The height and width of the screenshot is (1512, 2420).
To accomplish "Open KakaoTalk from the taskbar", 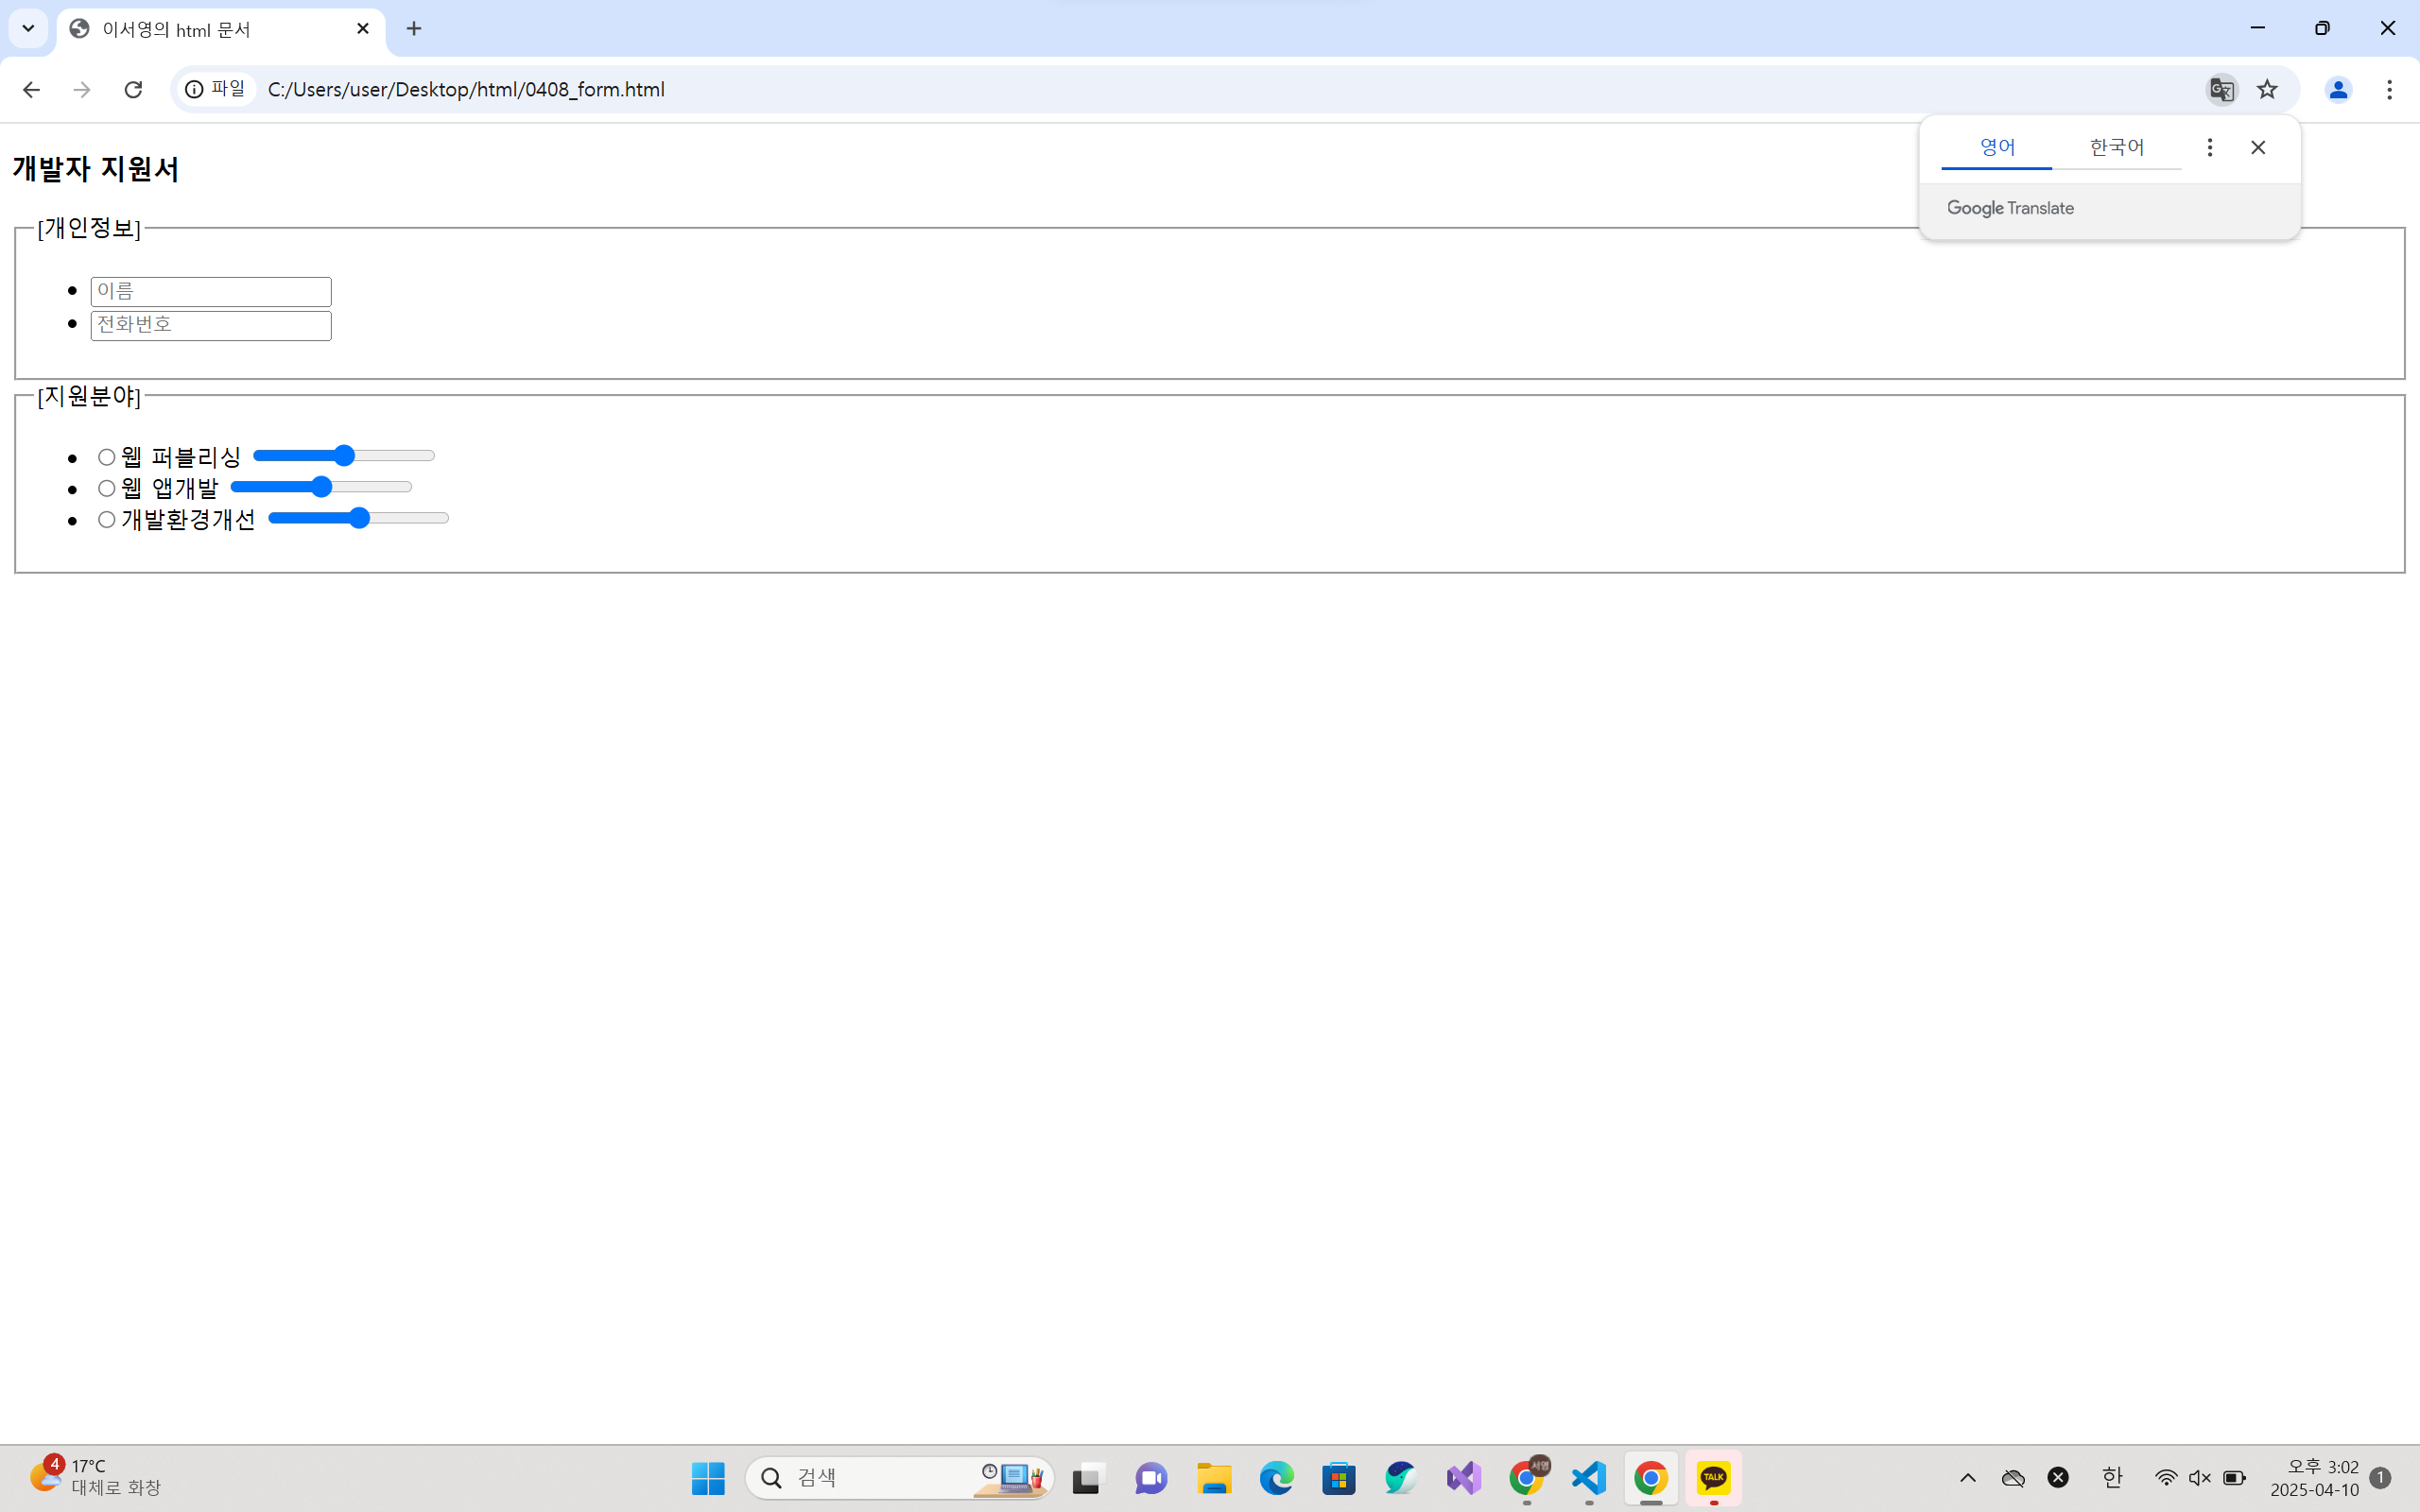I will 1713,1478.
